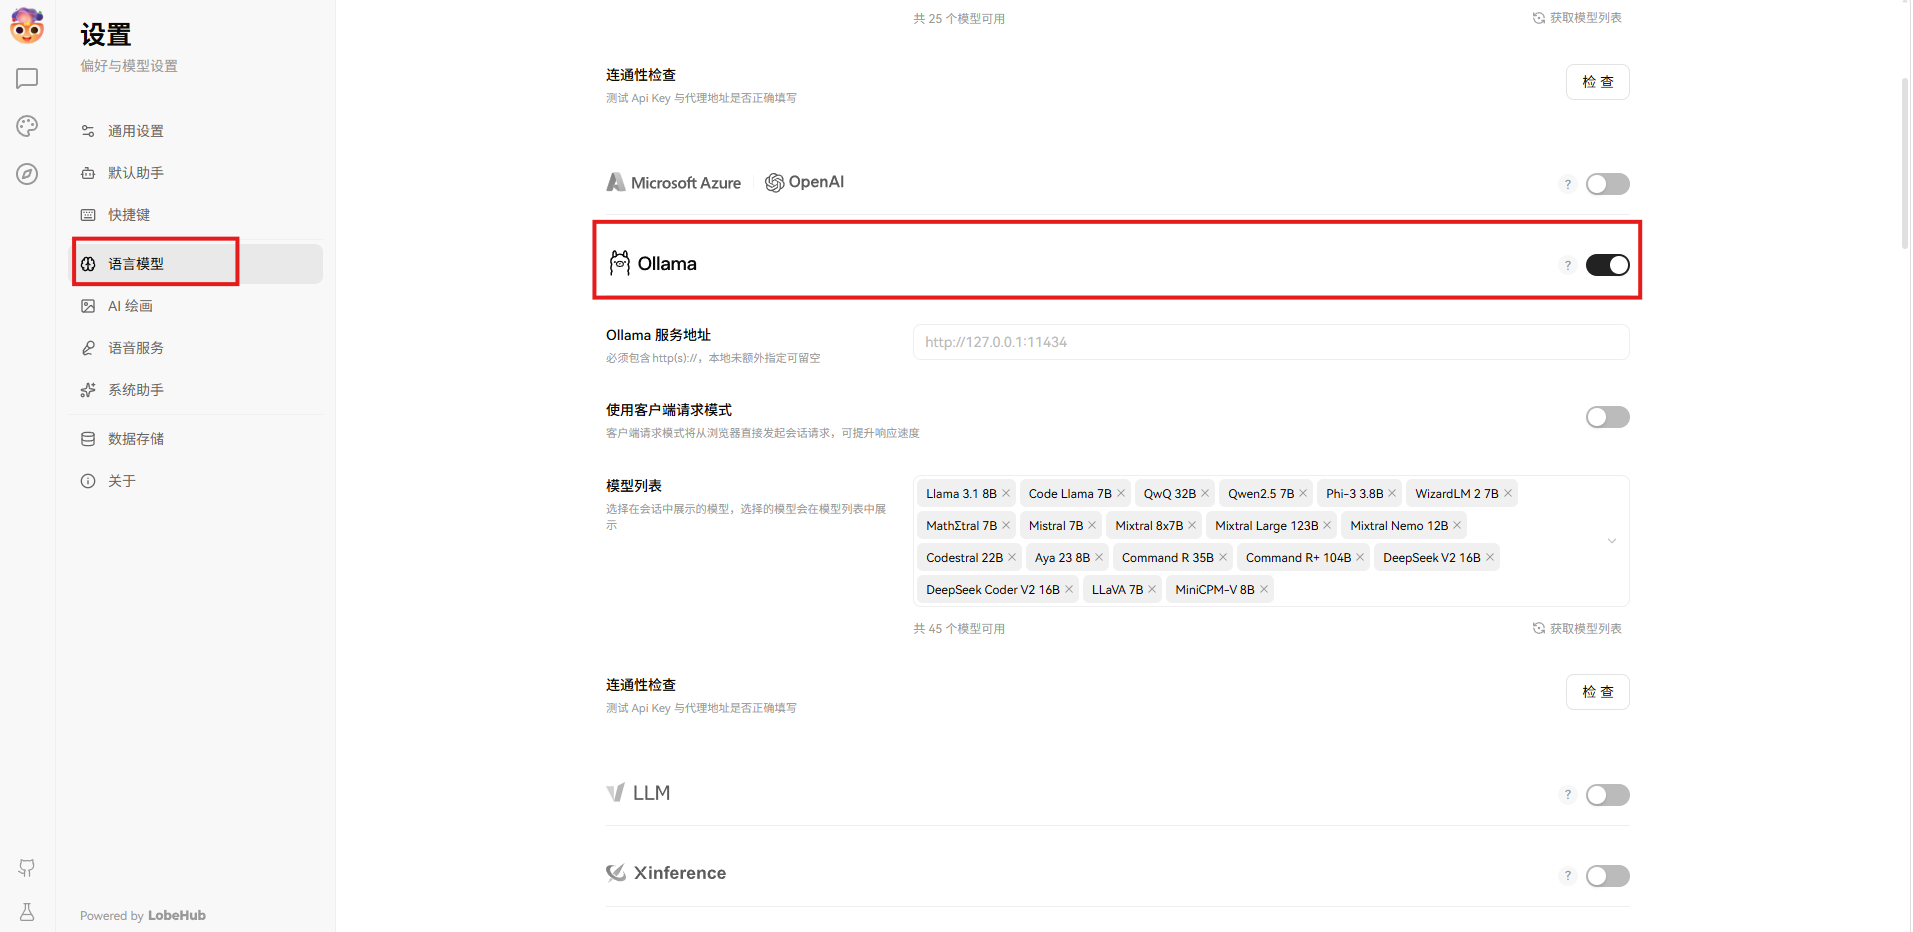Remove Llama 3.1 8B model tag
The height and width of the screenshot is (932, 1913).
coord(1006,494)
